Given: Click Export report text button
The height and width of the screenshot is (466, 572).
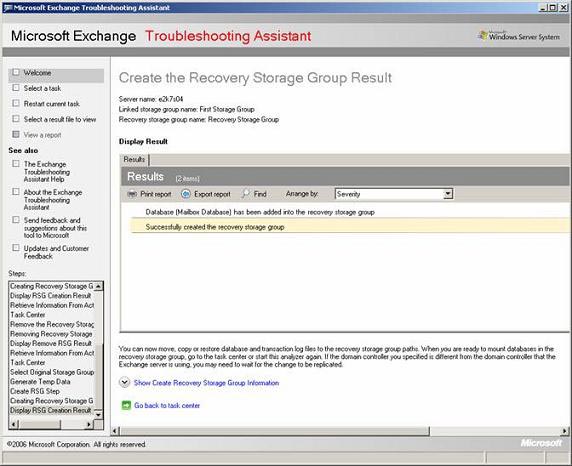Looking at the screenshot, I should (212, 194).
